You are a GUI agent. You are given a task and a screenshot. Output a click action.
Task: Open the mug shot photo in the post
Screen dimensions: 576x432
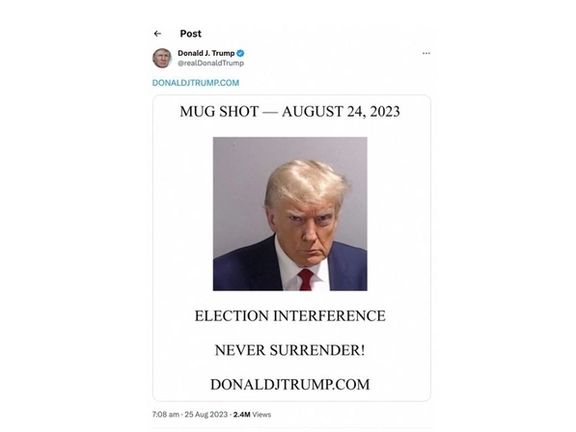pos(290,214)
